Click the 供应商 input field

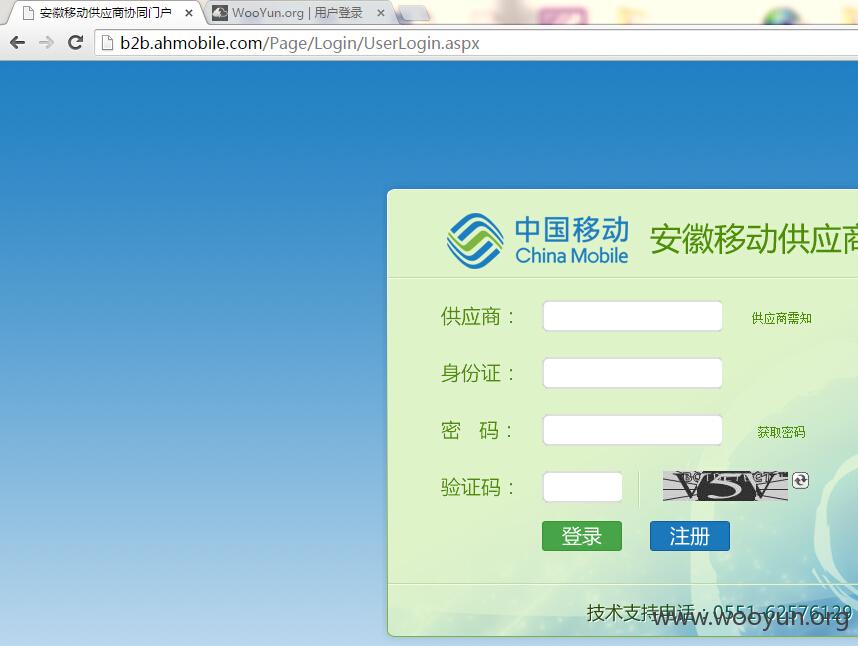633,316
